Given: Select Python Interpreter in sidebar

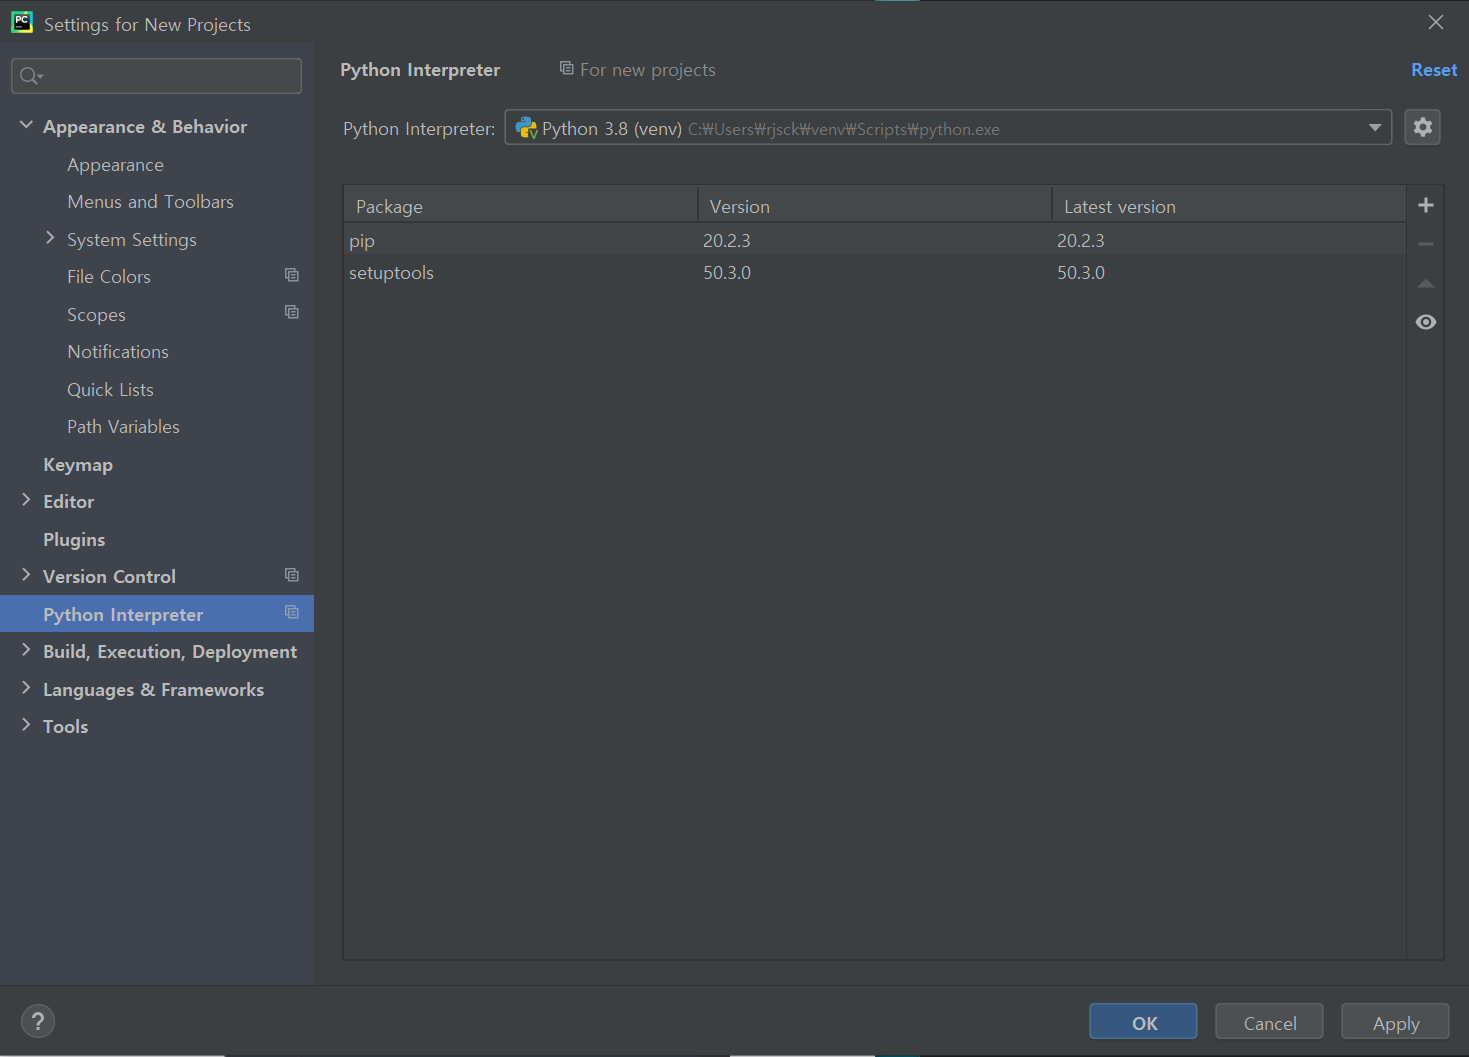Looking at the screenshot, I should (157, 614).
